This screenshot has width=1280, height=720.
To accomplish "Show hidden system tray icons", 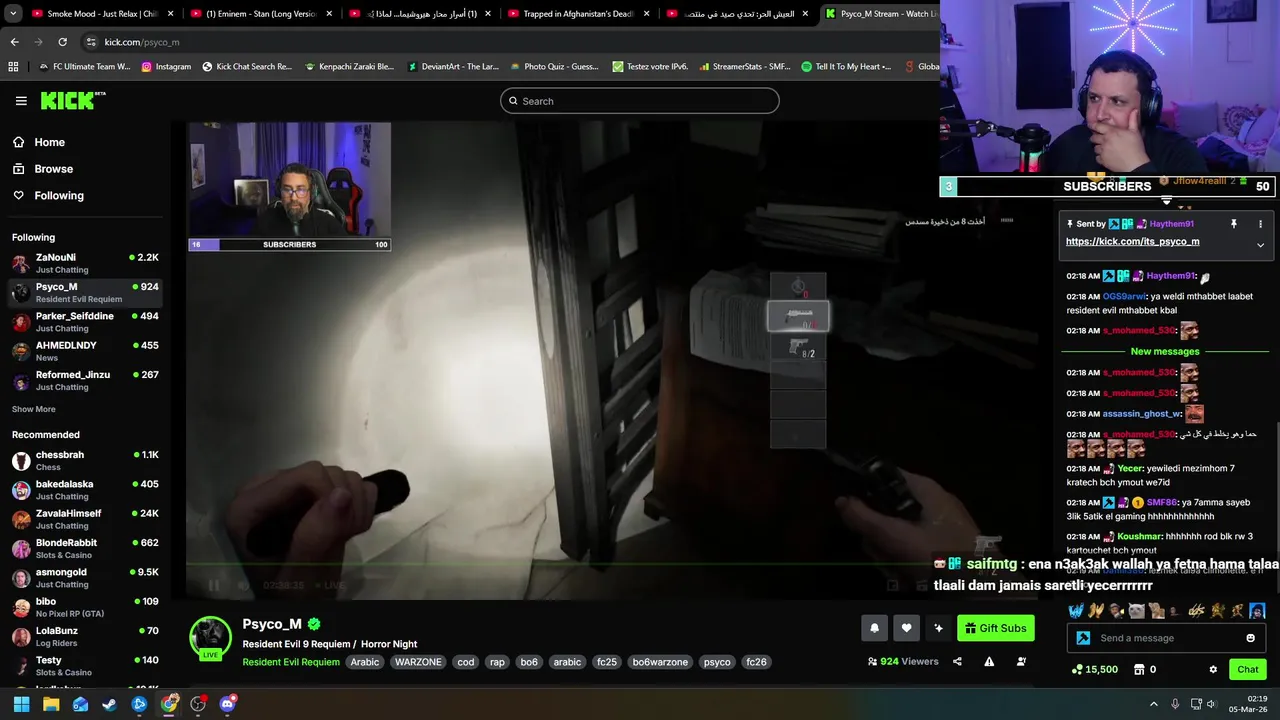I will (1153, 704).
